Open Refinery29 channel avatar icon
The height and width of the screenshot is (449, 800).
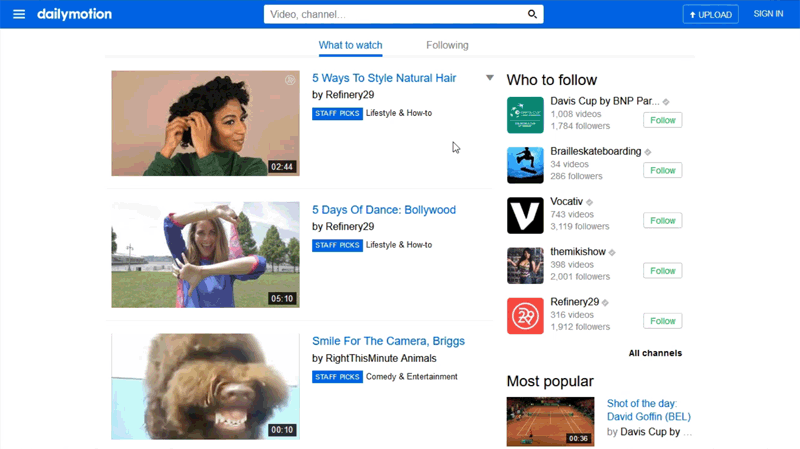tap(525, 316)
